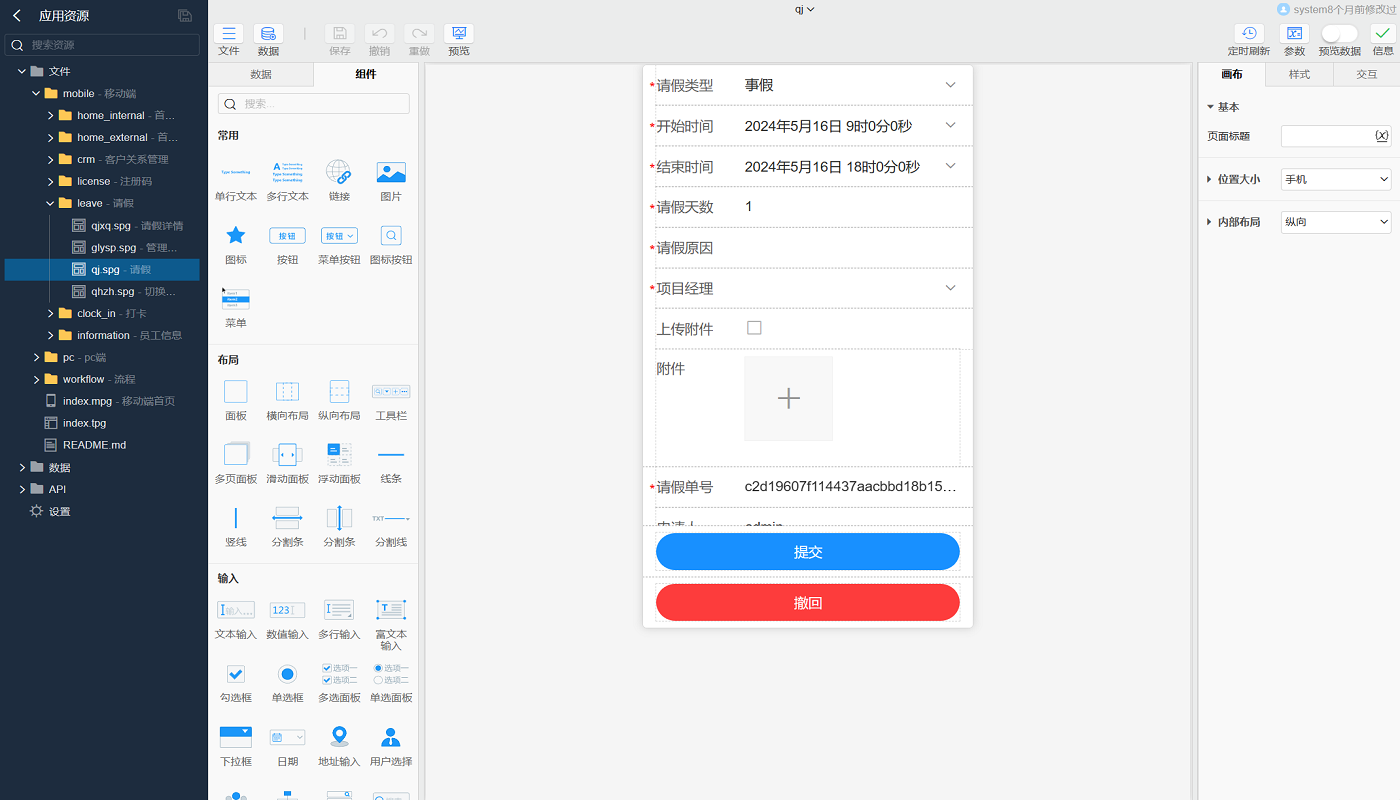
Task: Open the 内部布局 direction dropdown
Action: tap(1335, 222)
